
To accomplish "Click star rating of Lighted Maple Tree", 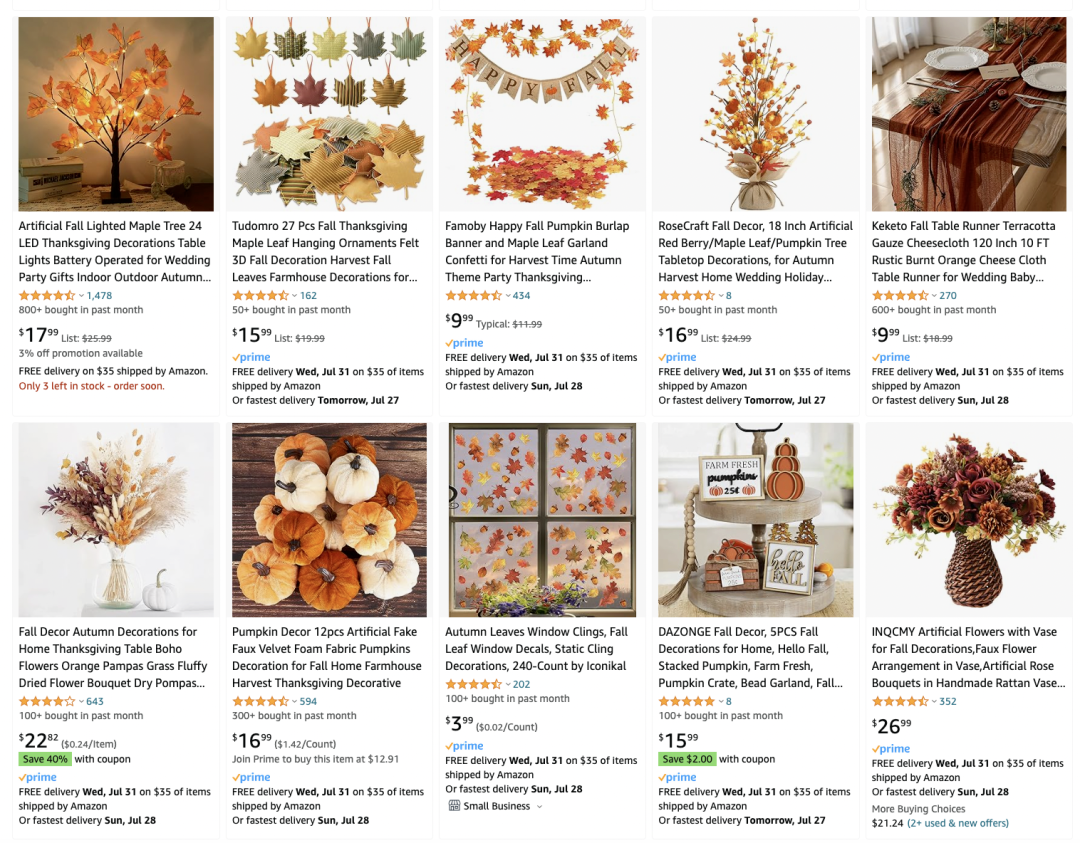I will [x=47, y=295].
